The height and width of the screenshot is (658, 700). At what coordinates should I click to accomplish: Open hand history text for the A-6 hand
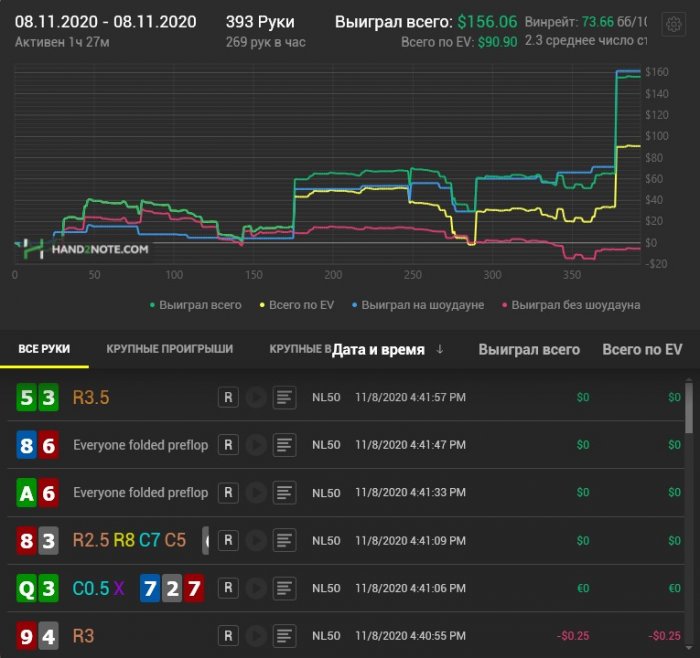285,492
